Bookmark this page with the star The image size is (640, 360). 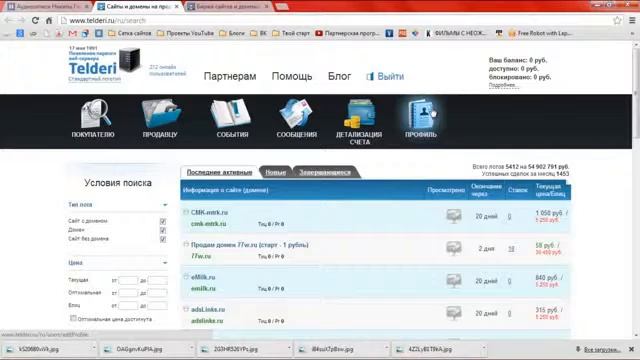coord(617,20)
